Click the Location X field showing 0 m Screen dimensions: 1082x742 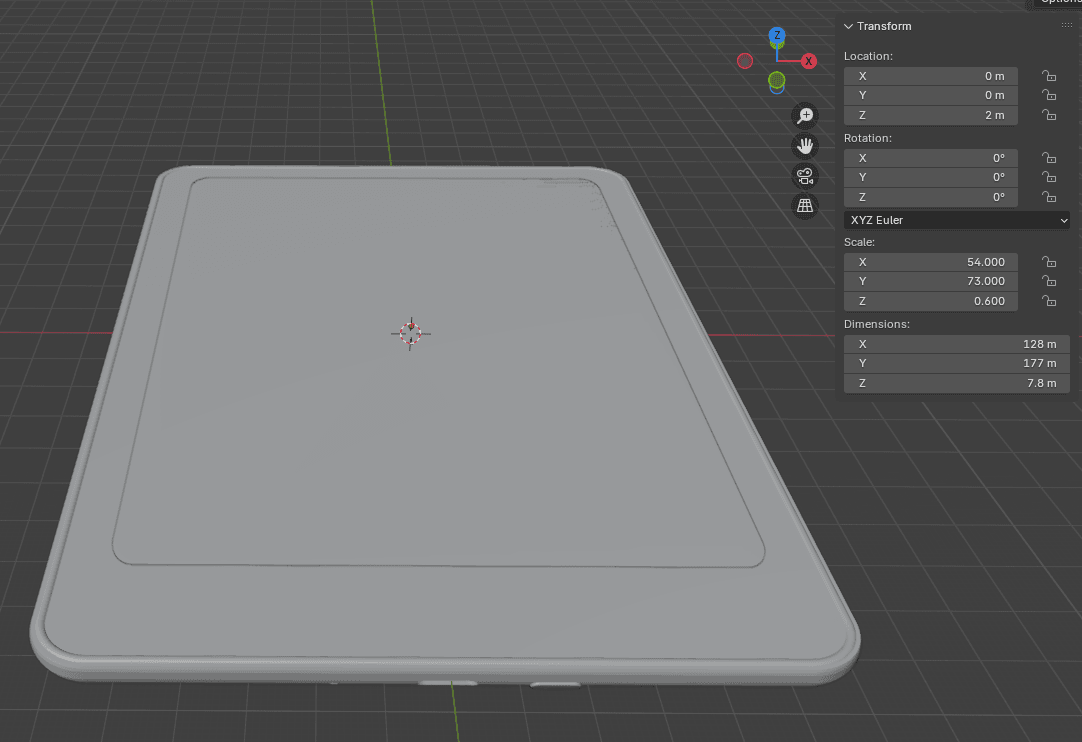pos(931,76)
